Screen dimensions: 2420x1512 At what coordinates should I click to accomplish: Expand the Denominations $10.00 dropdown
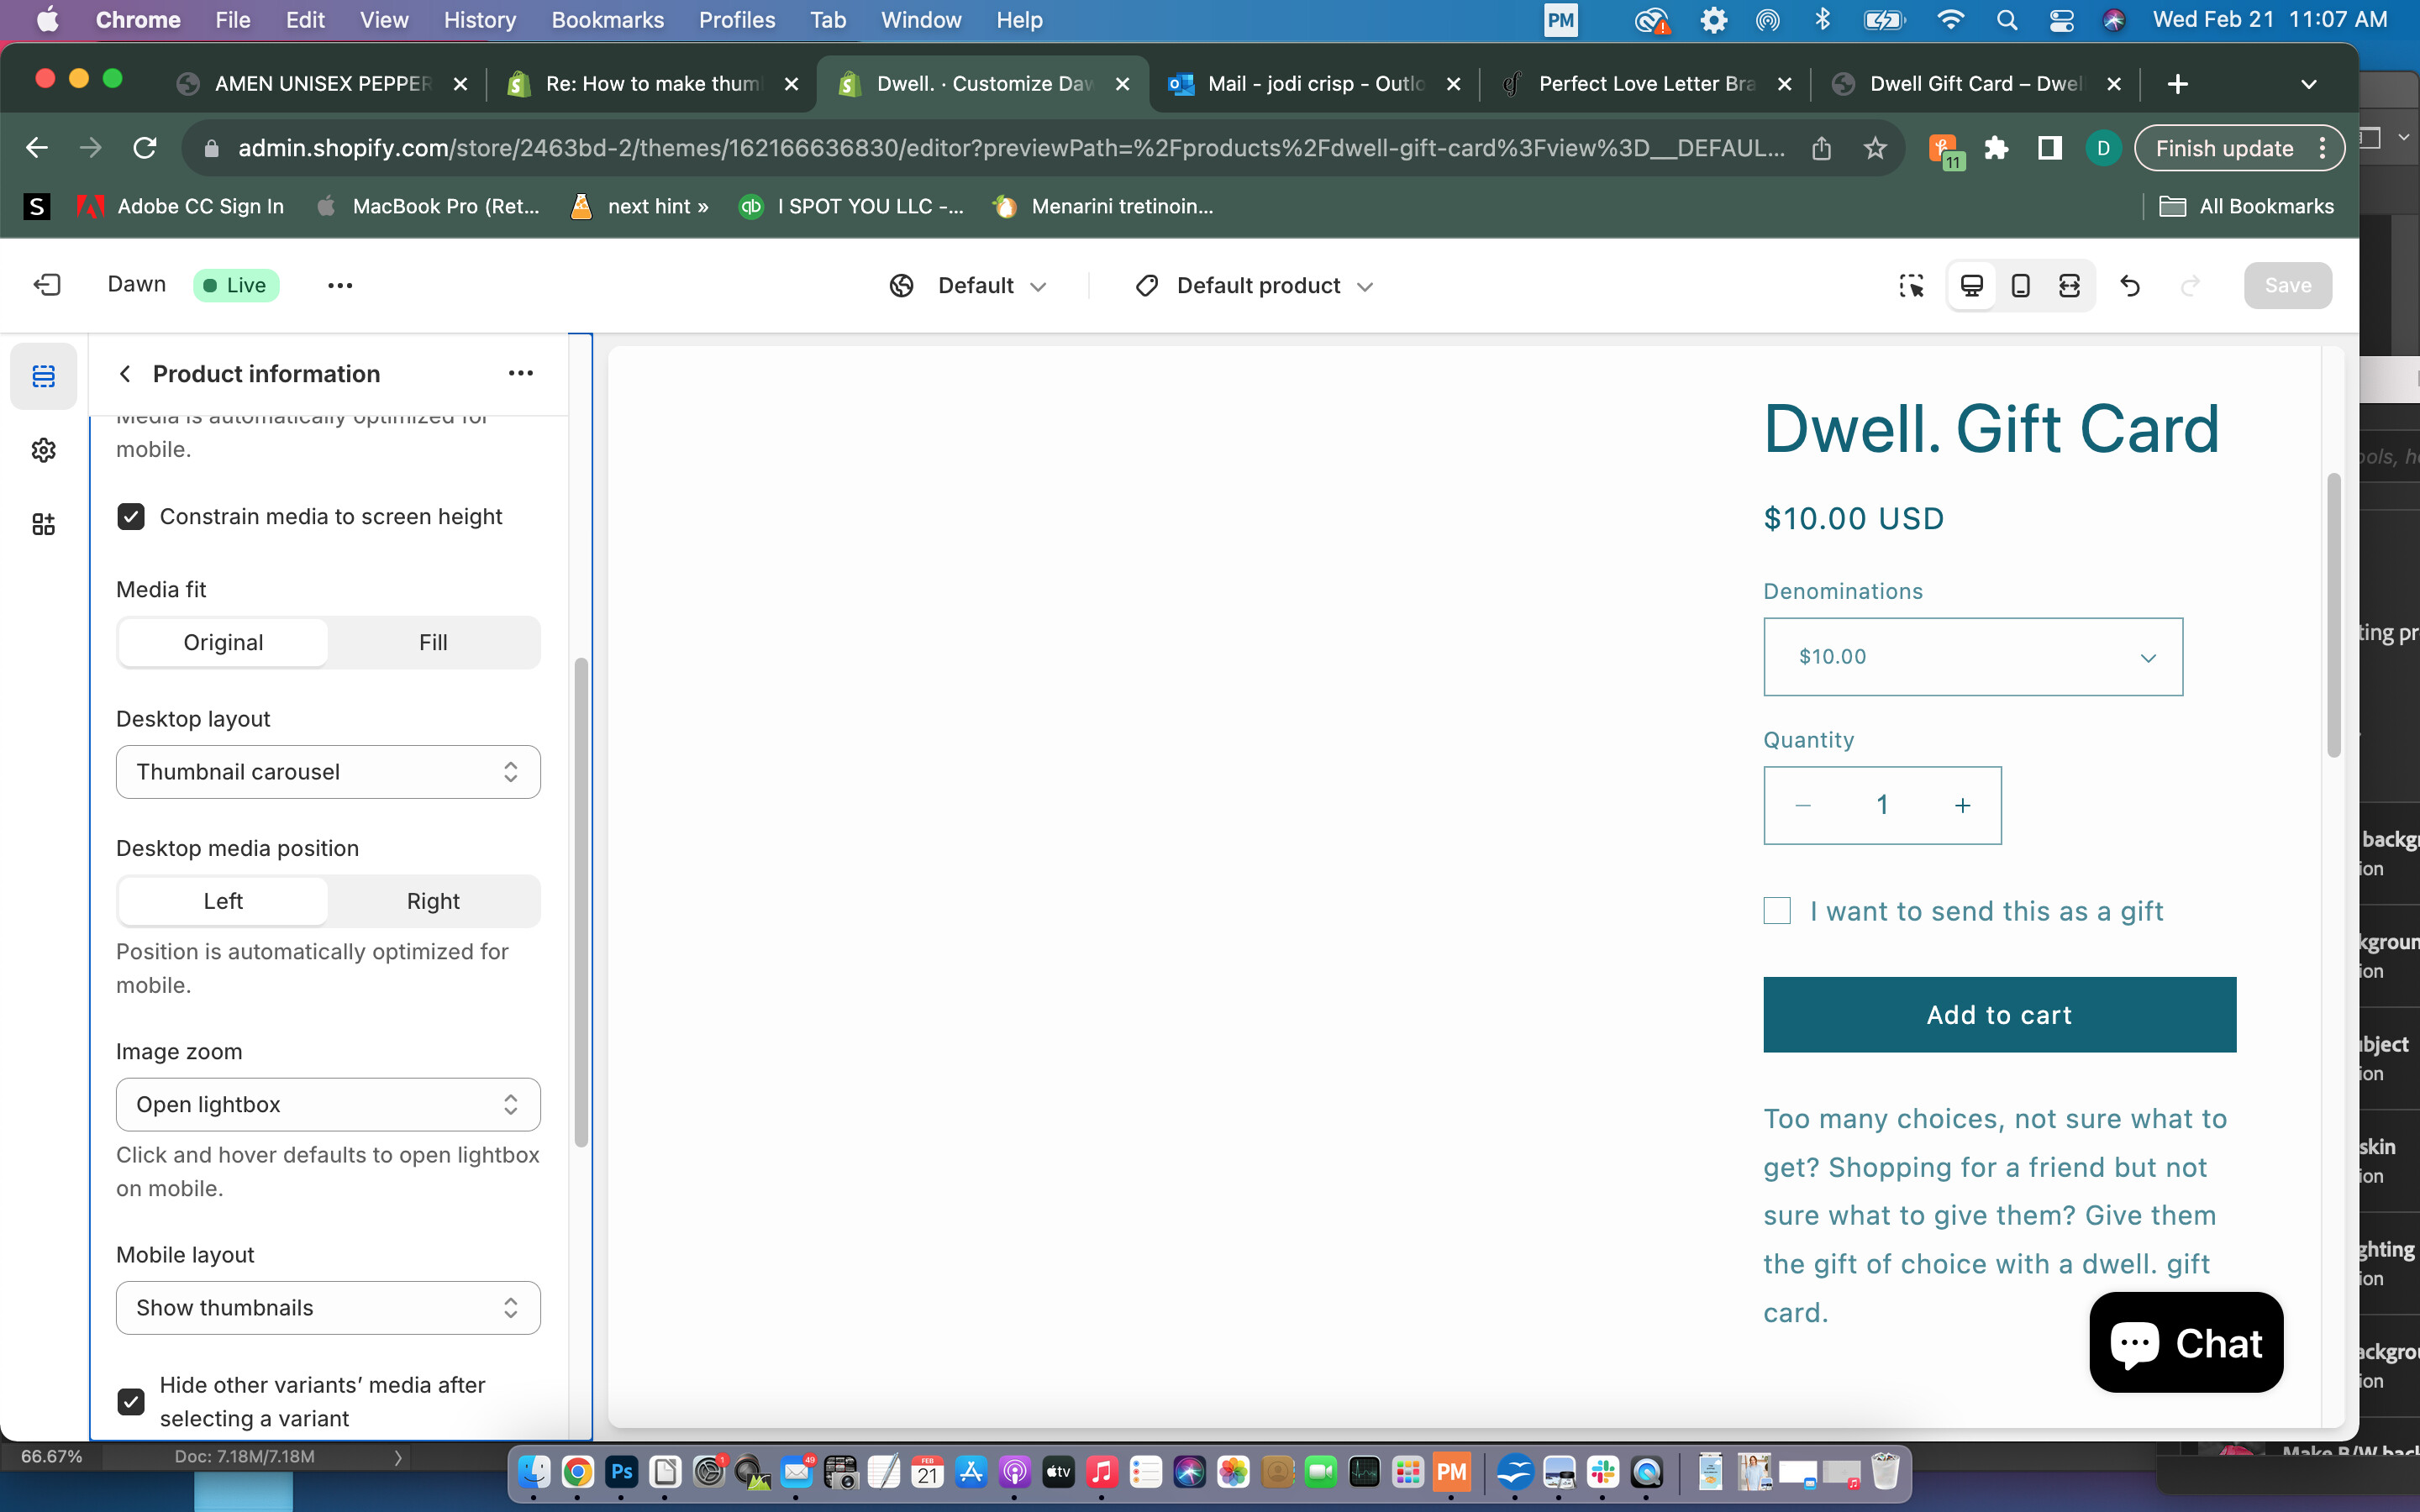point(1972,657)
